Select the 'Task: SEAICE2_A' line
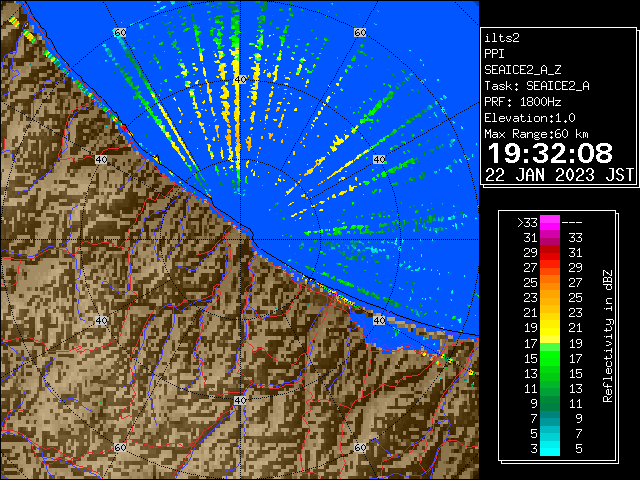Screen dimensions: 640x480 [537, 86]
